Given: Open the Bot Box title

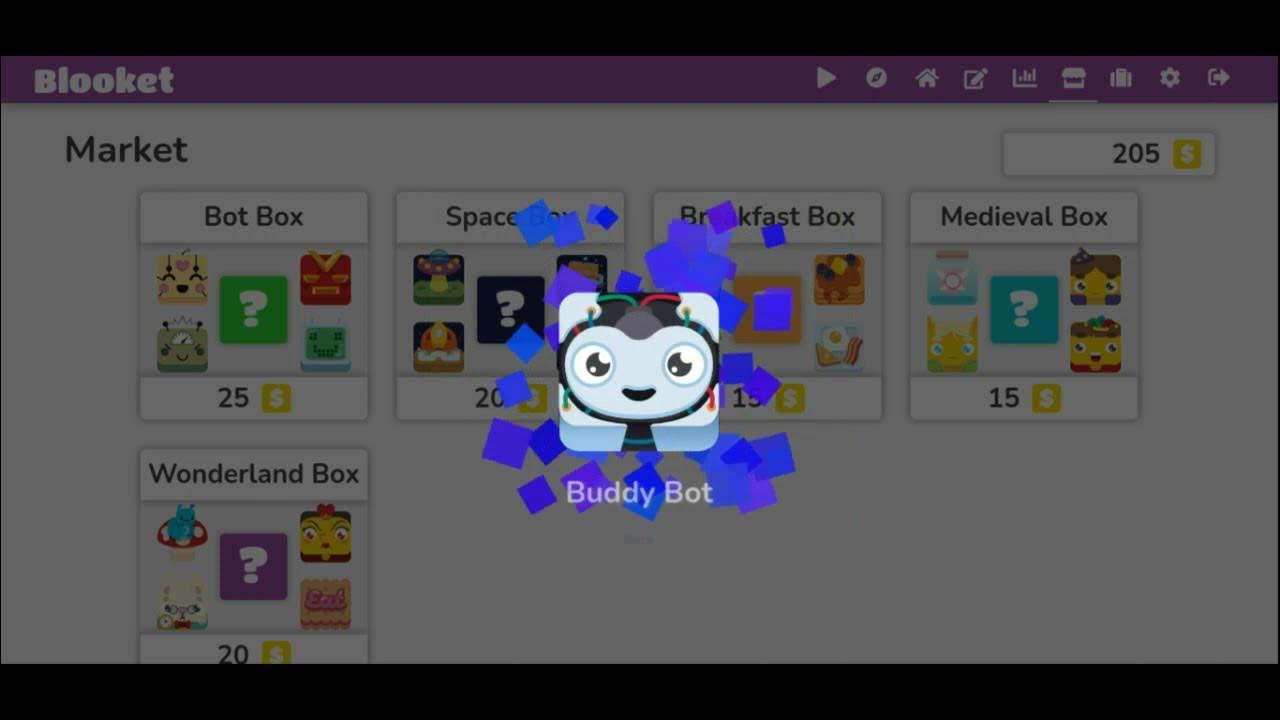Looking at the screenshot, I should coord(254,217).
